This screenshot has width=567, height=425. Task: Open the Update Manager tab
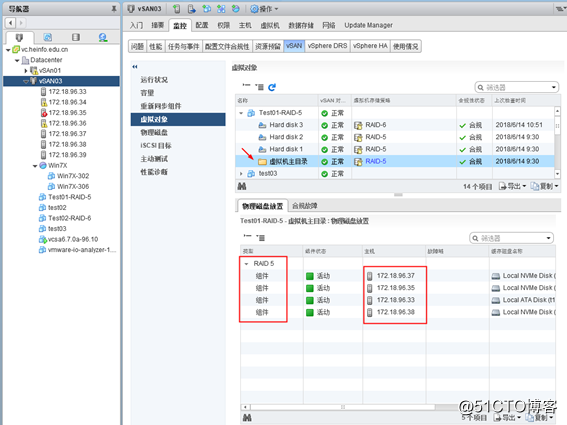click(x=368, y=25)
